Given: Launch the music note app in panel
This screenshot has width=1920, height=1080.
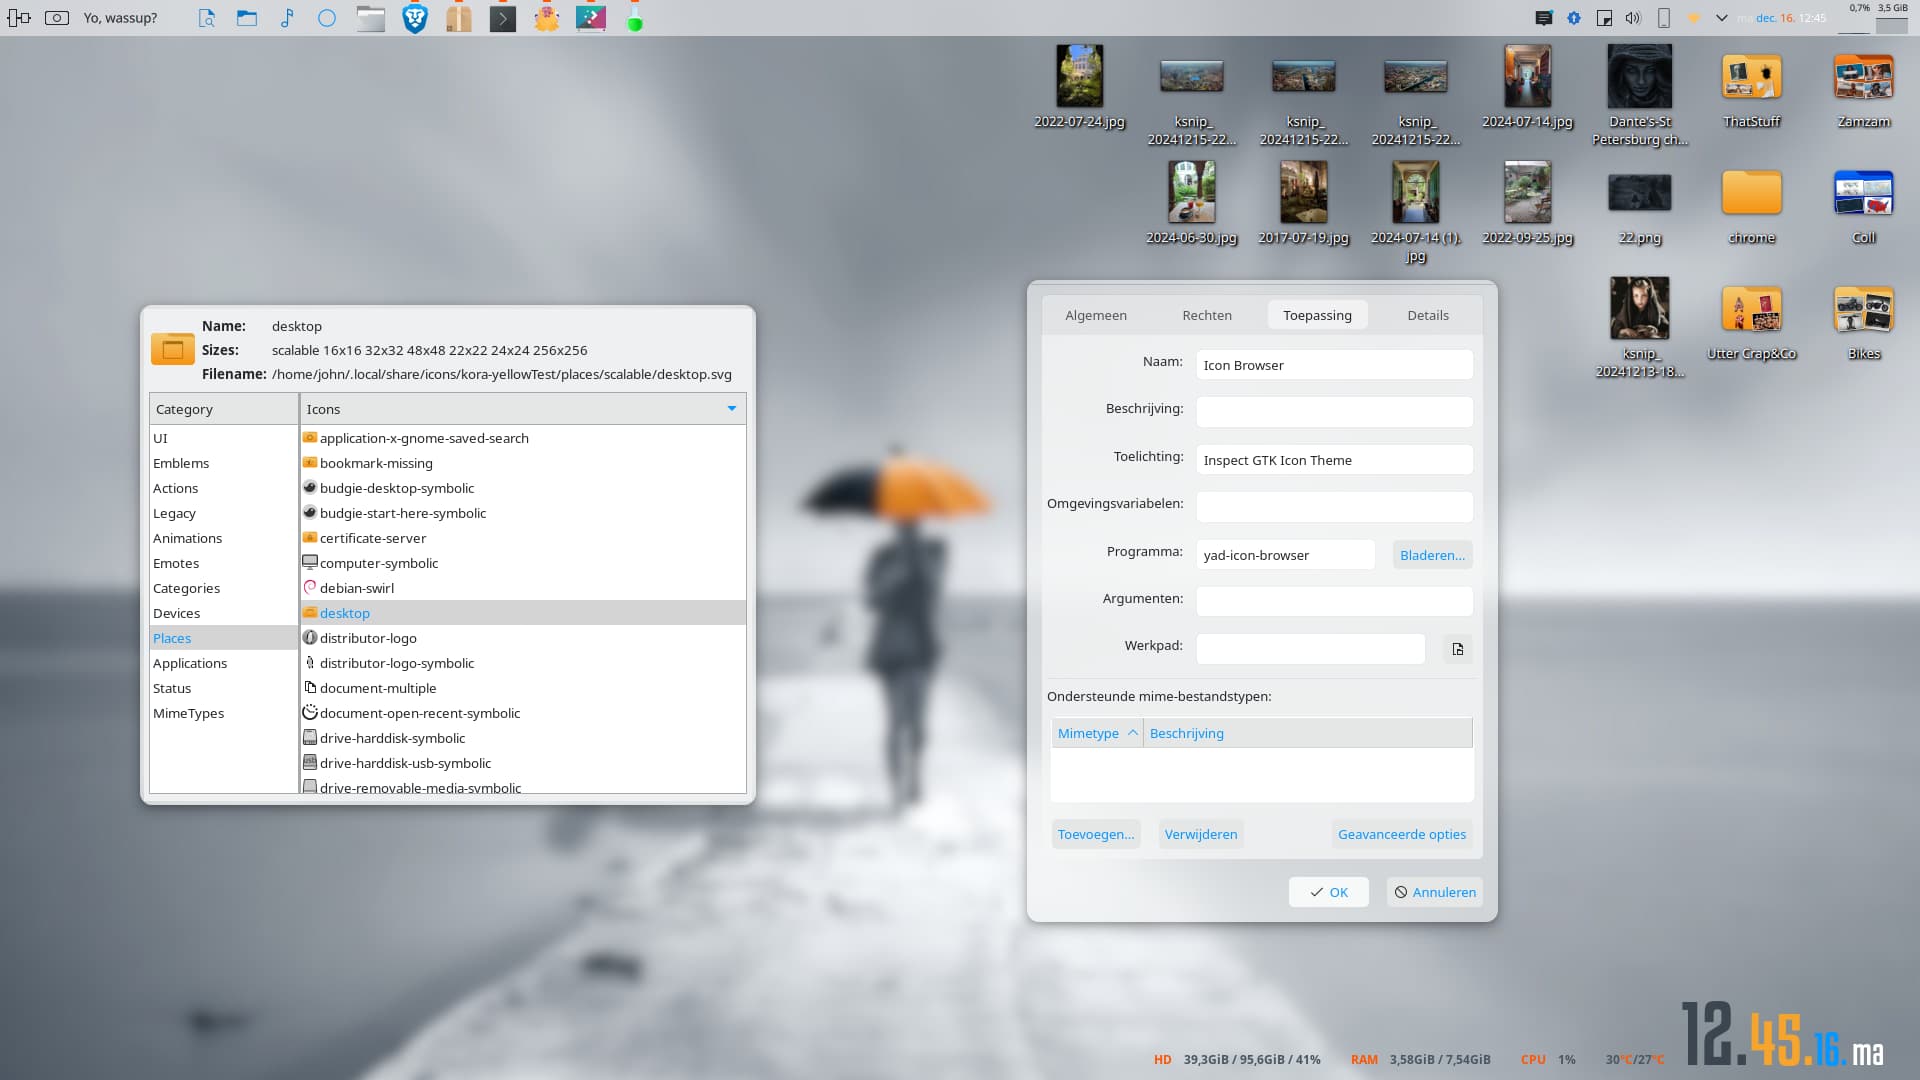Looking at the screenshot, I should [287, 18].
